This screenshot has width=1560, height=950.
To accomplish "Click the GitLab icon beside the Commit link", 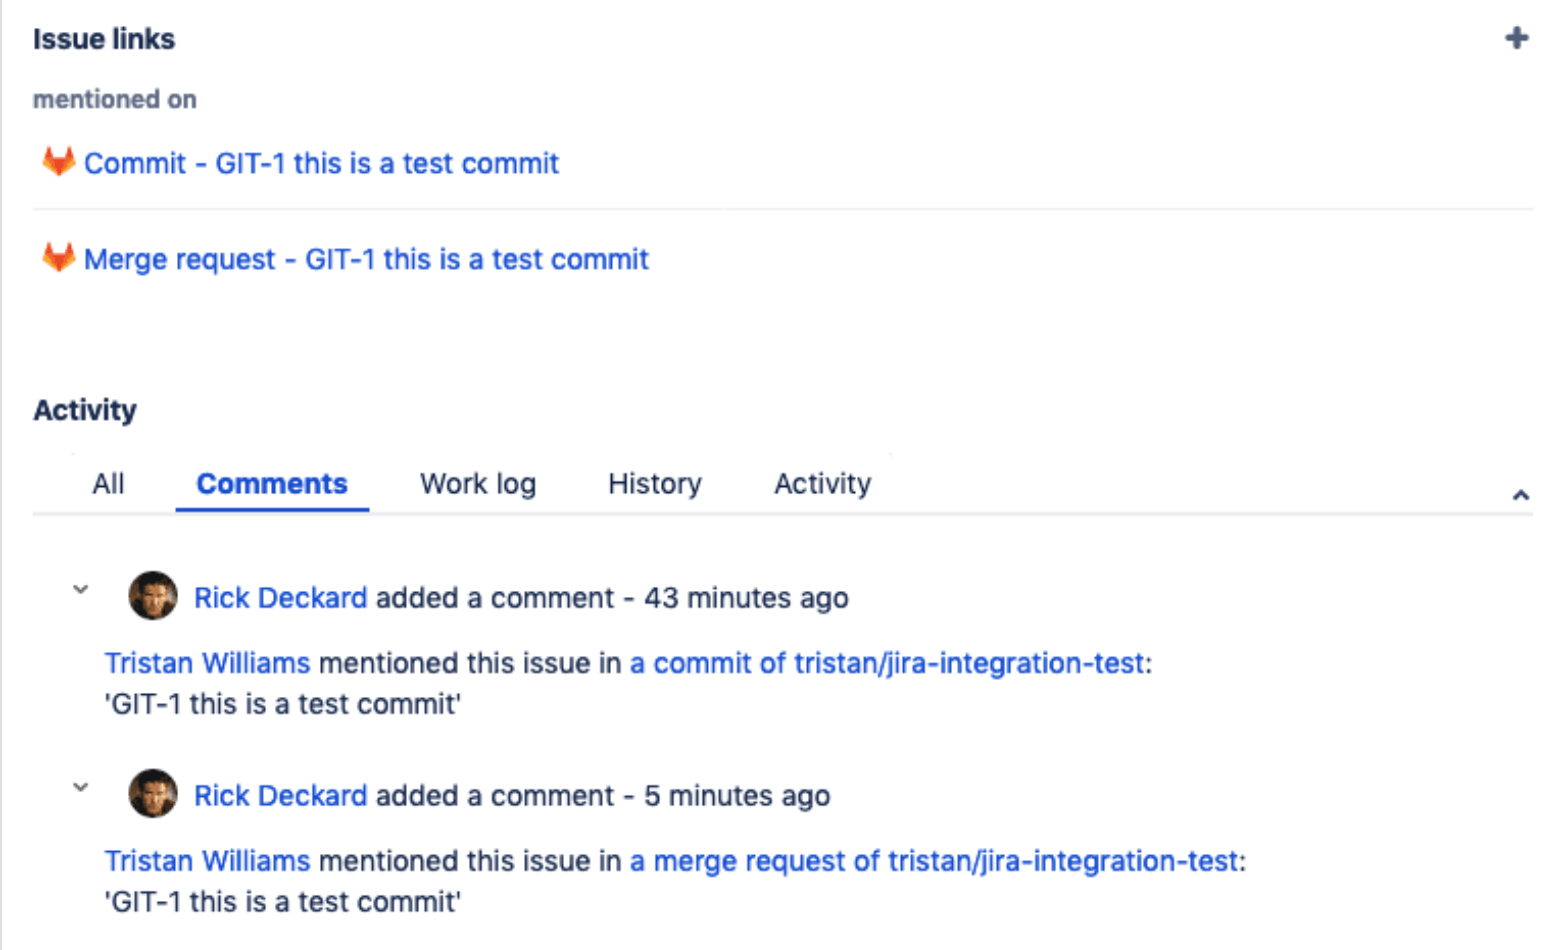I will point(59,162).
